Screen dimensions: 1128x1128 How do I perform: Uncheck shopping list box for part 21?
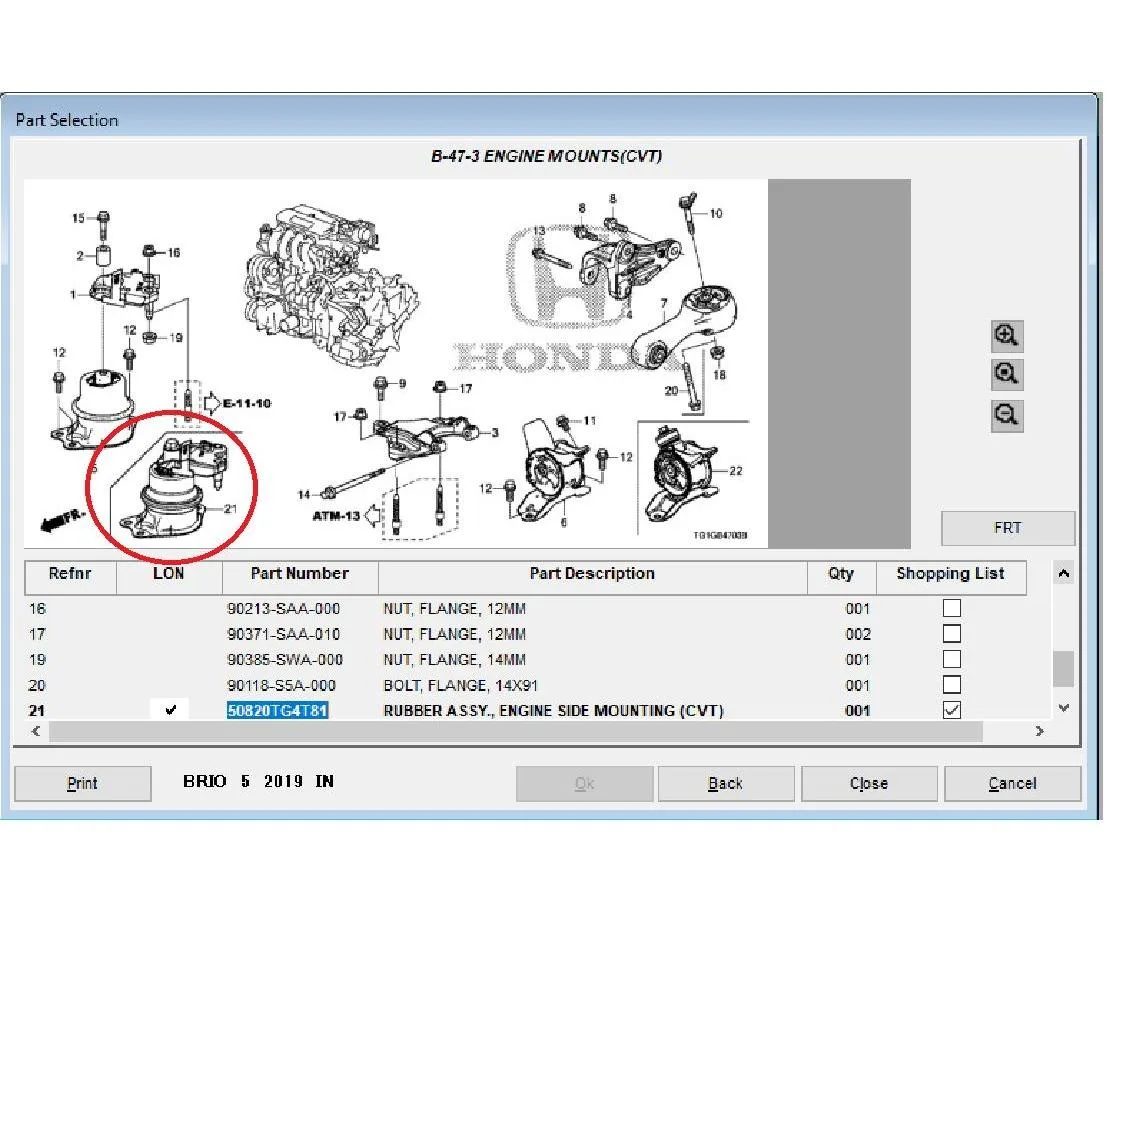click(x=952, y=710)
